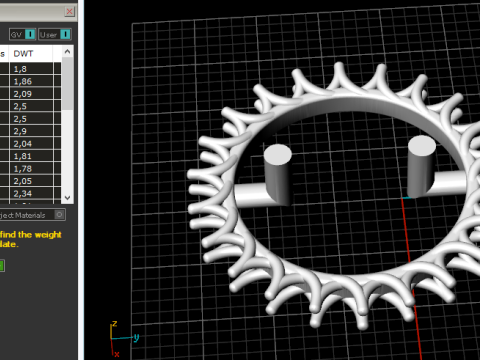Toggle the User switch
Screen dimensions: 480x360
[55, 34]
